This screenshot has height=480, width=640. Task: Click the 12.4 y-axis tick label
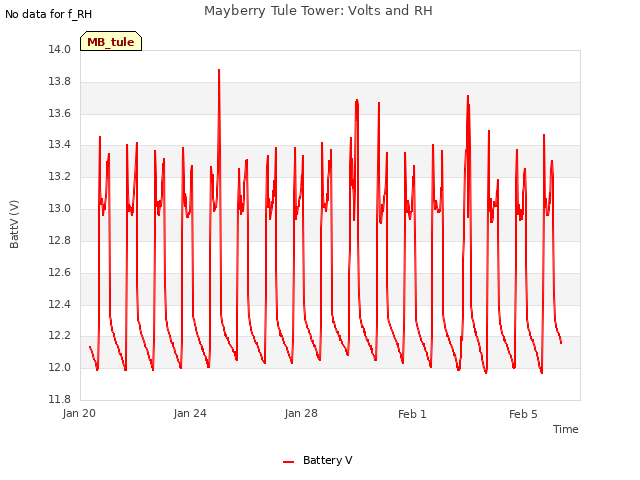[60, 304]
